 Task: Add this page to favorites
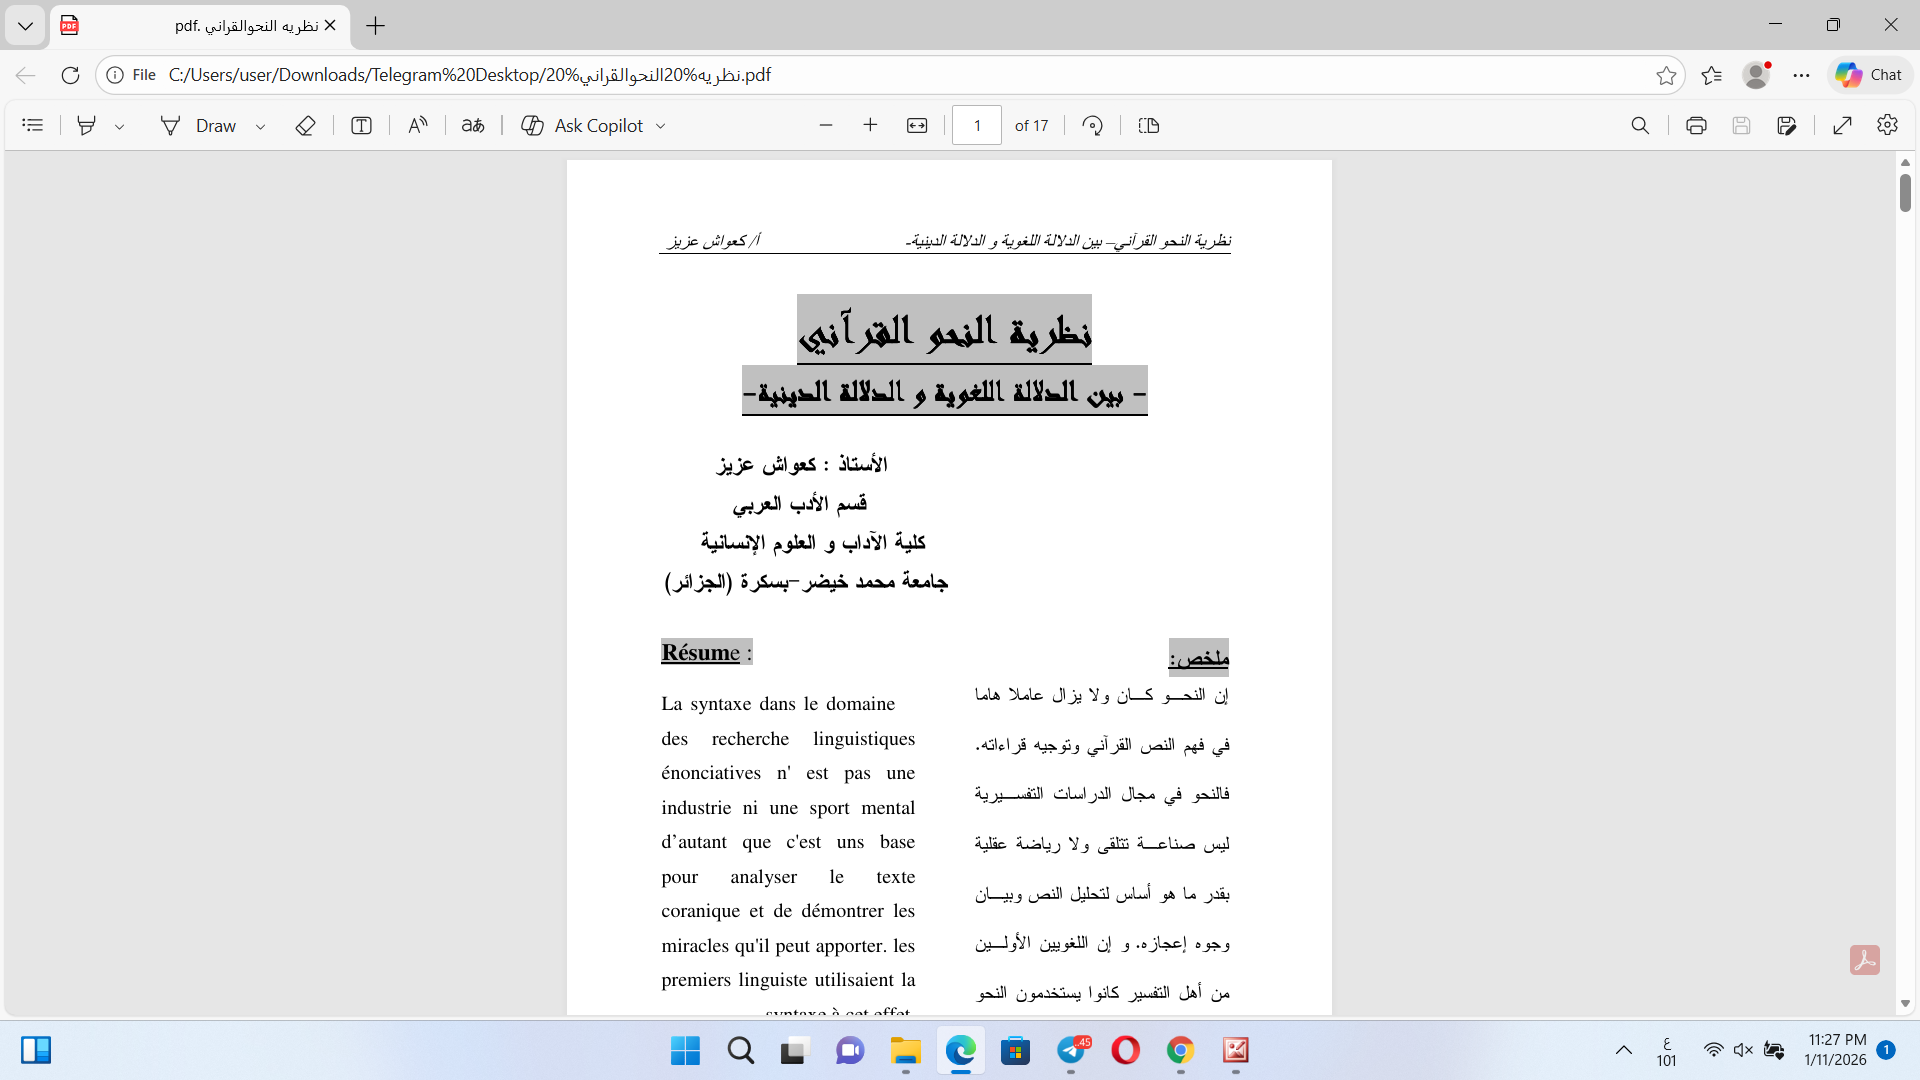1666,75
